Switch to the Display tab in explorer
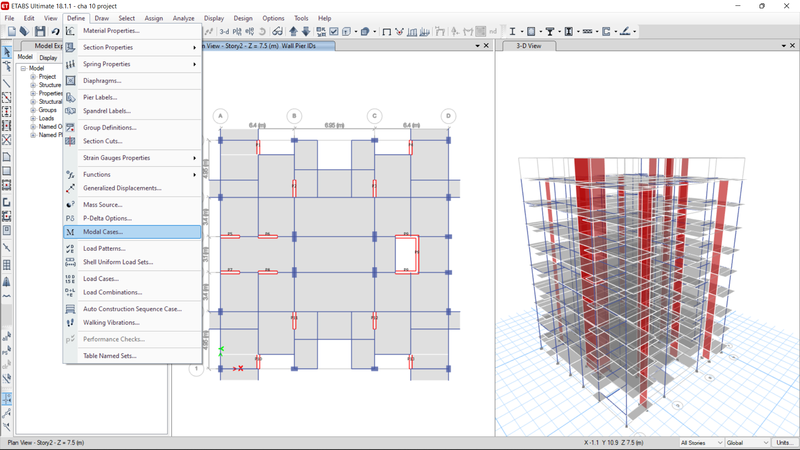 pyautogui.click(x=48, y=58)
